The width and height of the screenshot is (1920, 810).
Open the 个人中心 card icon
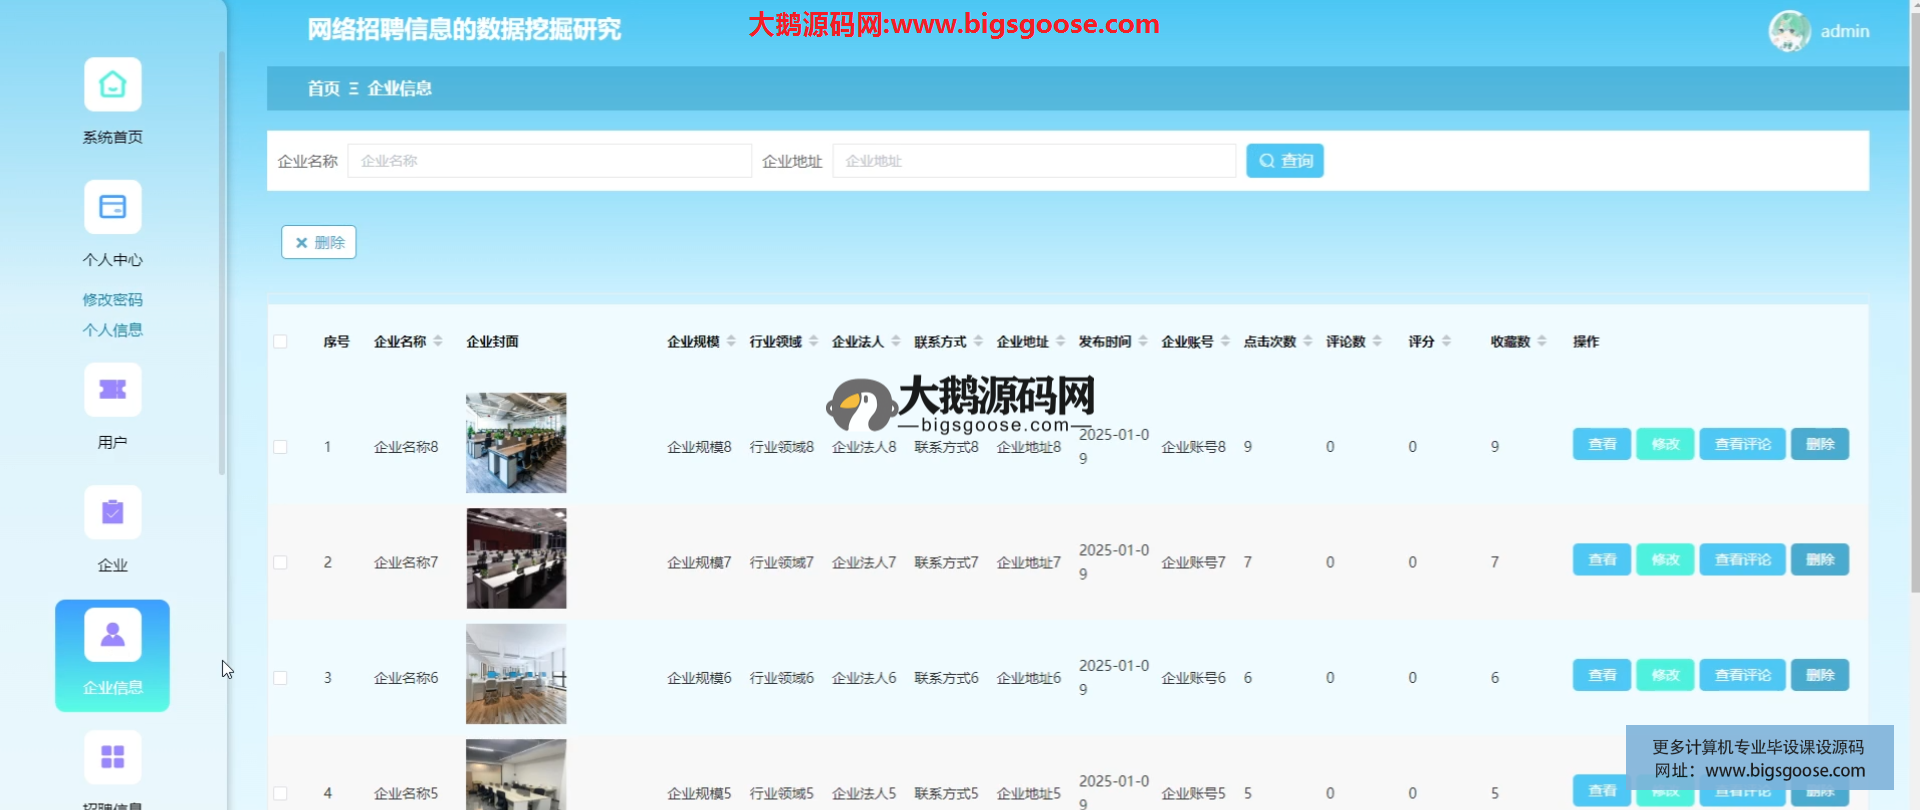(112, 208)
